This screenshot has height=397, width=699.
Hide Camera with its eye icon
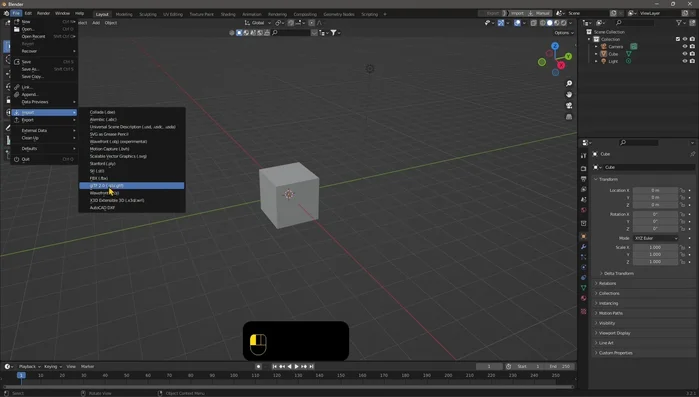click(685, 46)
